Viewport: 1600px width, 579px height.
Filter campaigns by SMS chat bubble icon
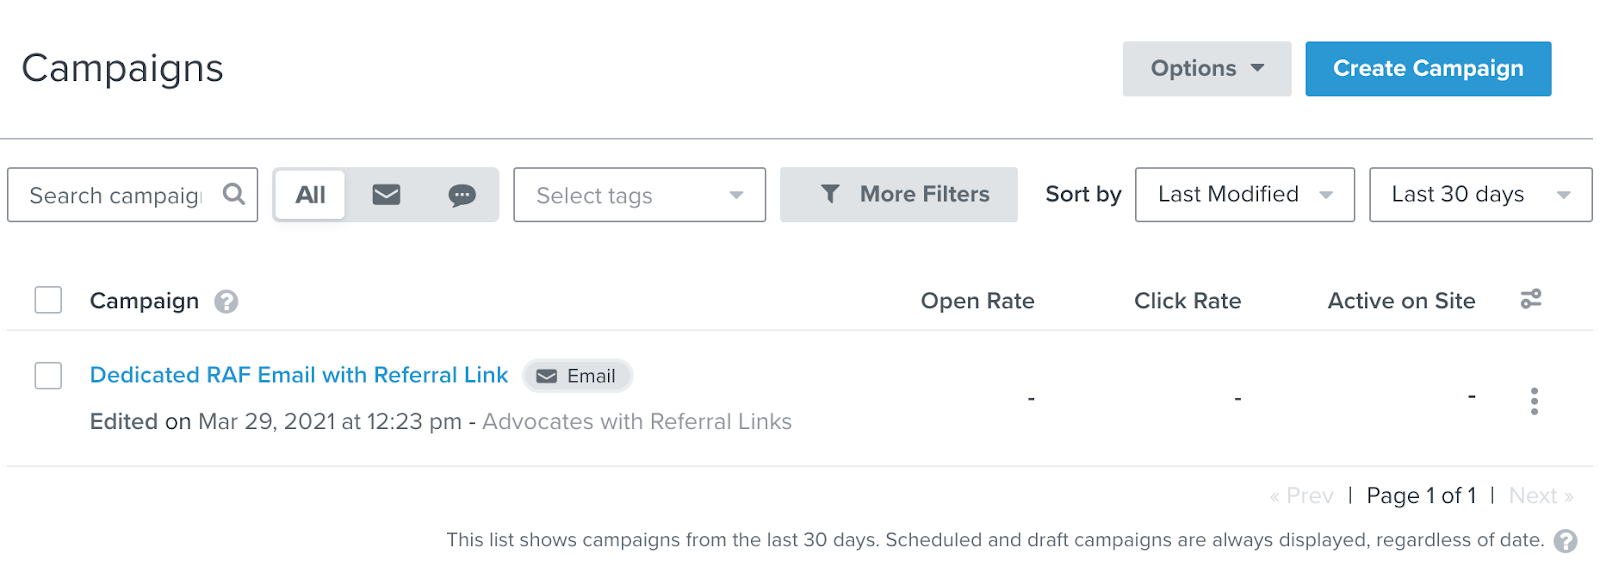(x=461, y=195)
